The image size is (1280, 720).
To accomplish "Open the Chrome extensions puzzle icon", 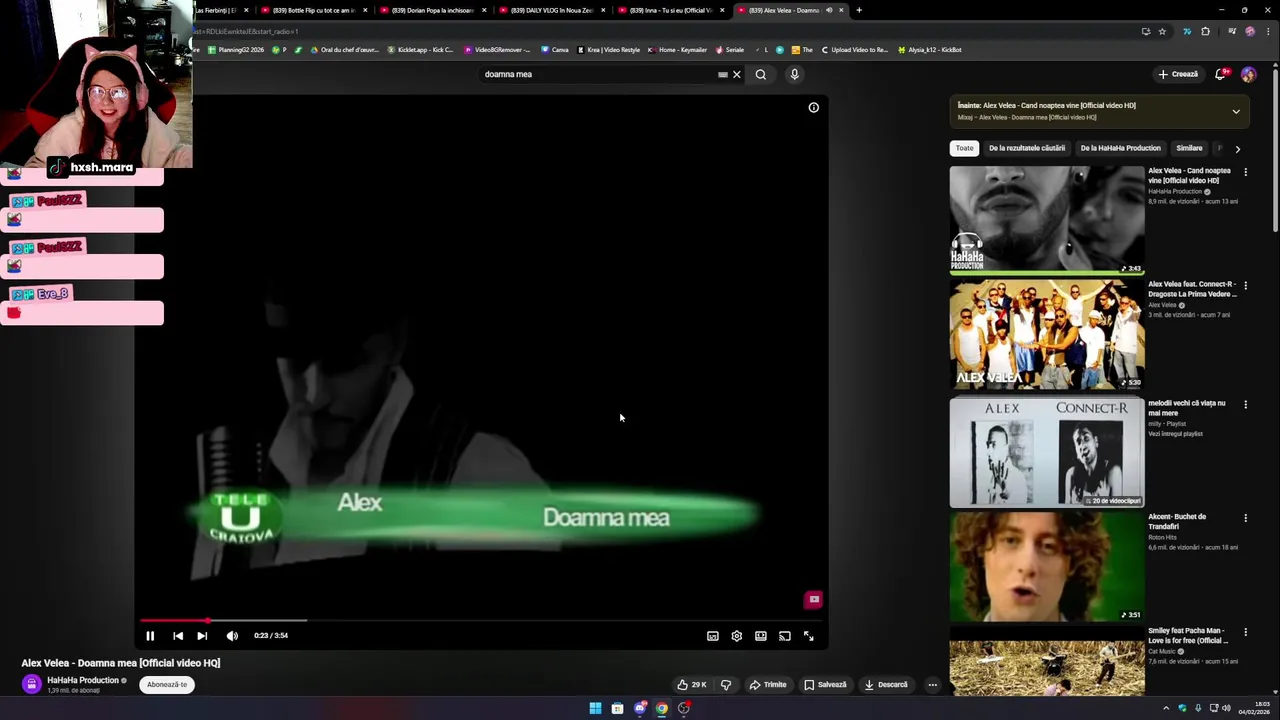I will (1205, 31).
